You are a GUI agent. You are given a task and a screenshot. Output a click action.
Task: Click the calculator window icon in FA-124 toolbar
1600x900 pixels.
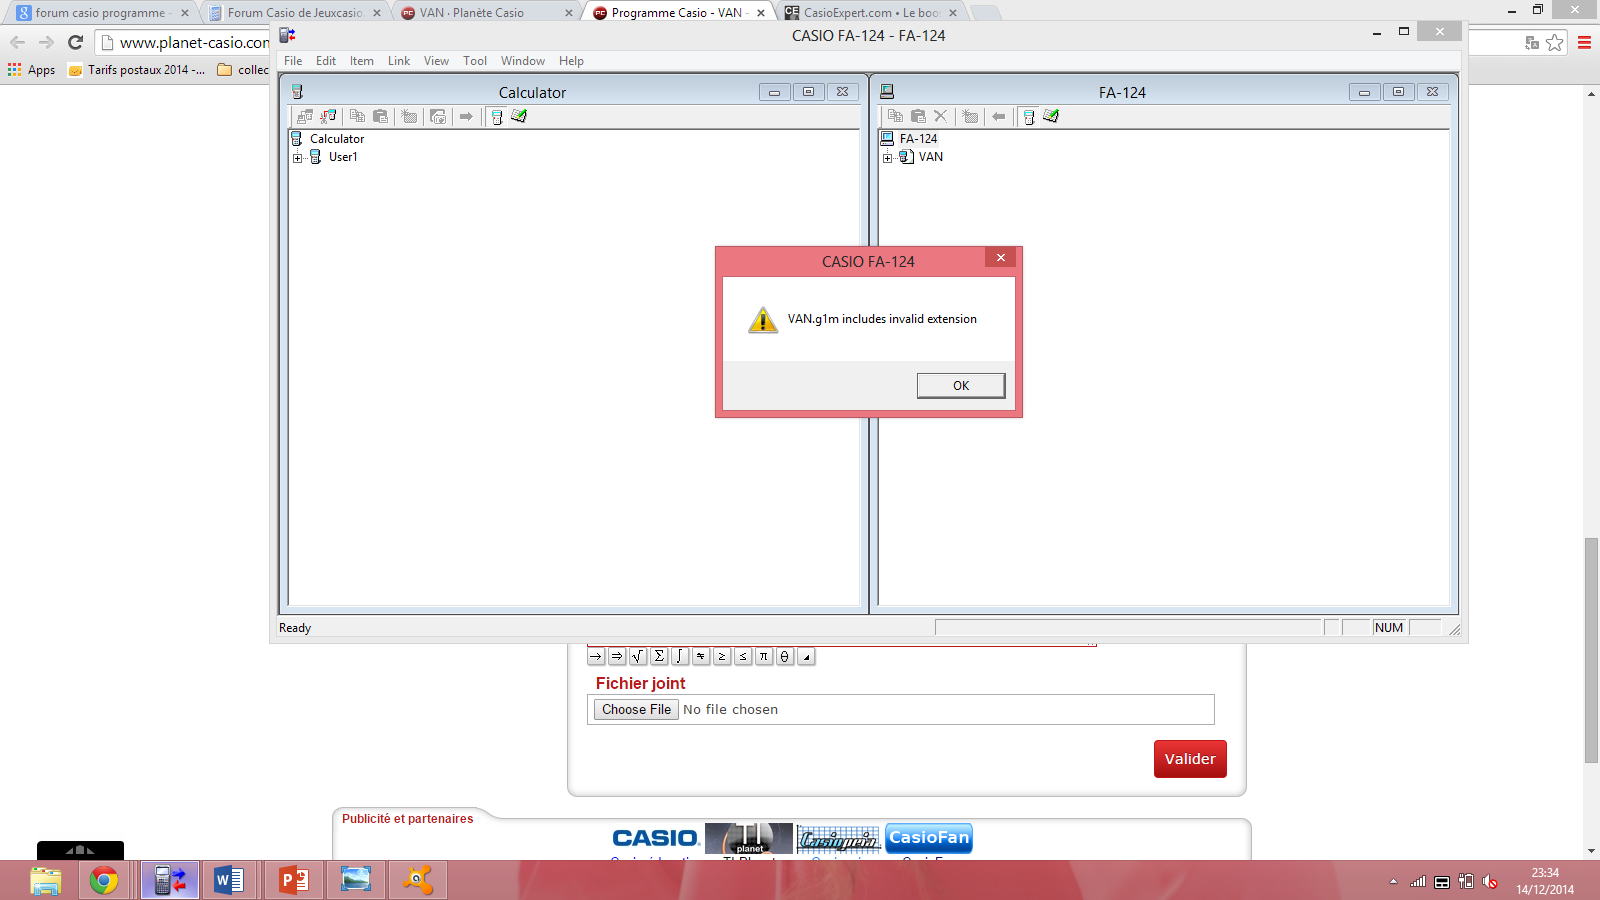(1029, 117)
